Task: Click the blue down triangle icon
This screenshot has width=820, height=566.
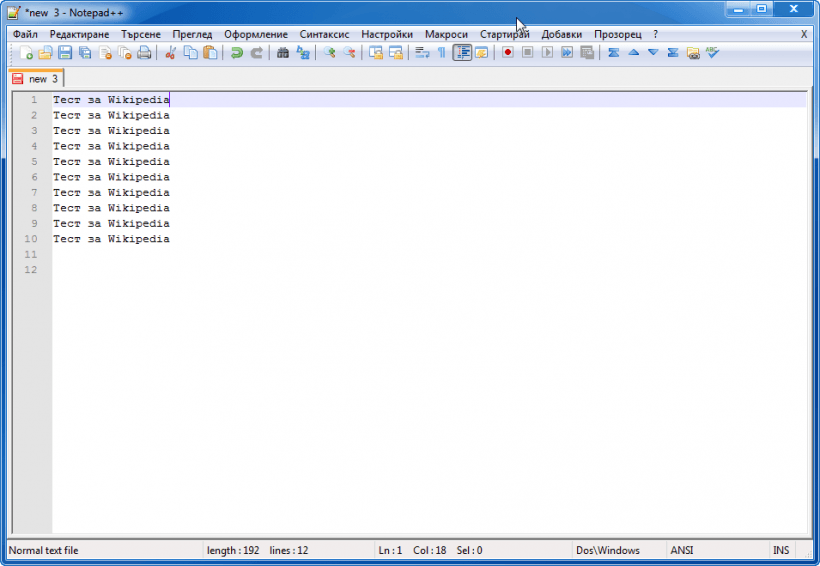Action: pyautogui.click(x=653, y=52)
